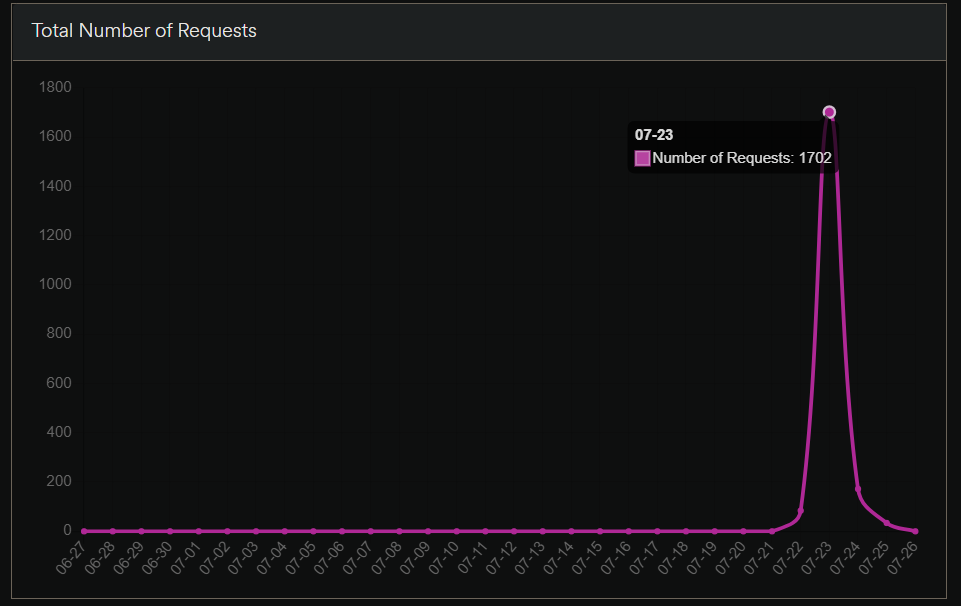Click the 1800 label on the y-axis
The width and height of the screenshot is (961, 606).
point(58,87)
